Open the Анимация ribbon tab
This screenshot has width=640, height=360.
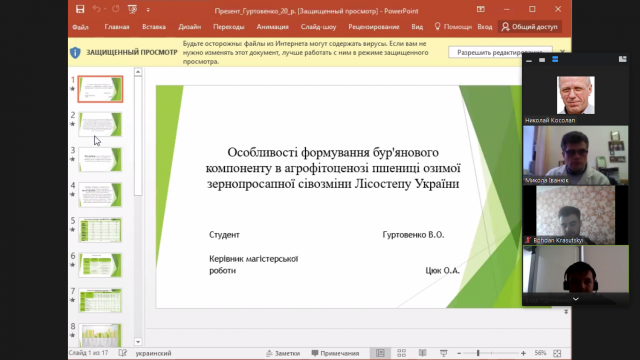(x=272, y=27)
